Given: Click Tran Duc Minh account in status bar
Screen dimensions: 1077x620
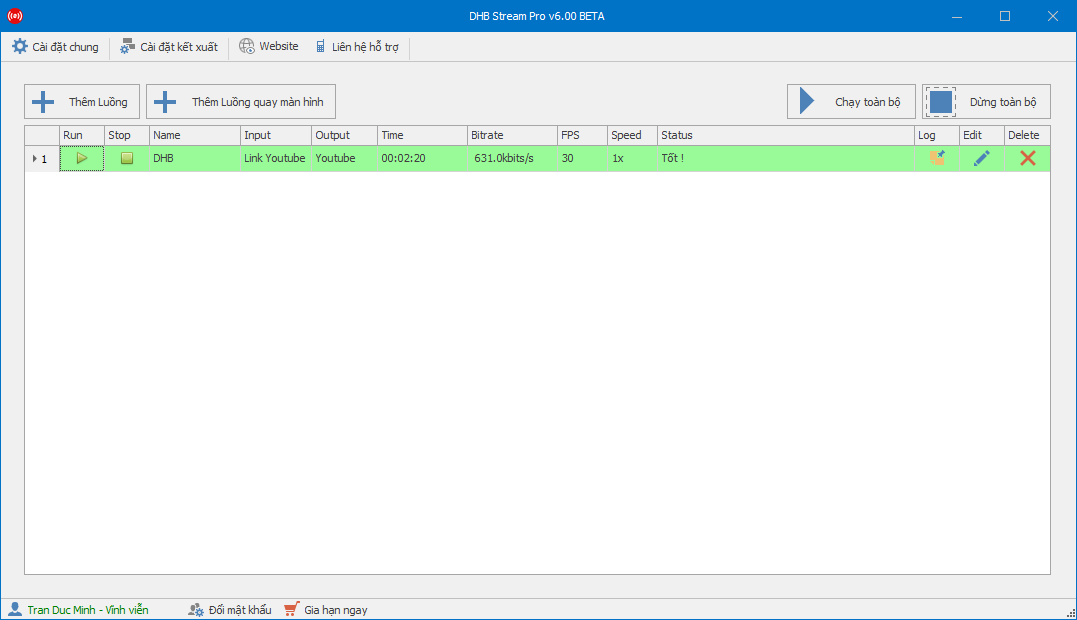Looking at the screenshot, I should click(x=78, y=610).
